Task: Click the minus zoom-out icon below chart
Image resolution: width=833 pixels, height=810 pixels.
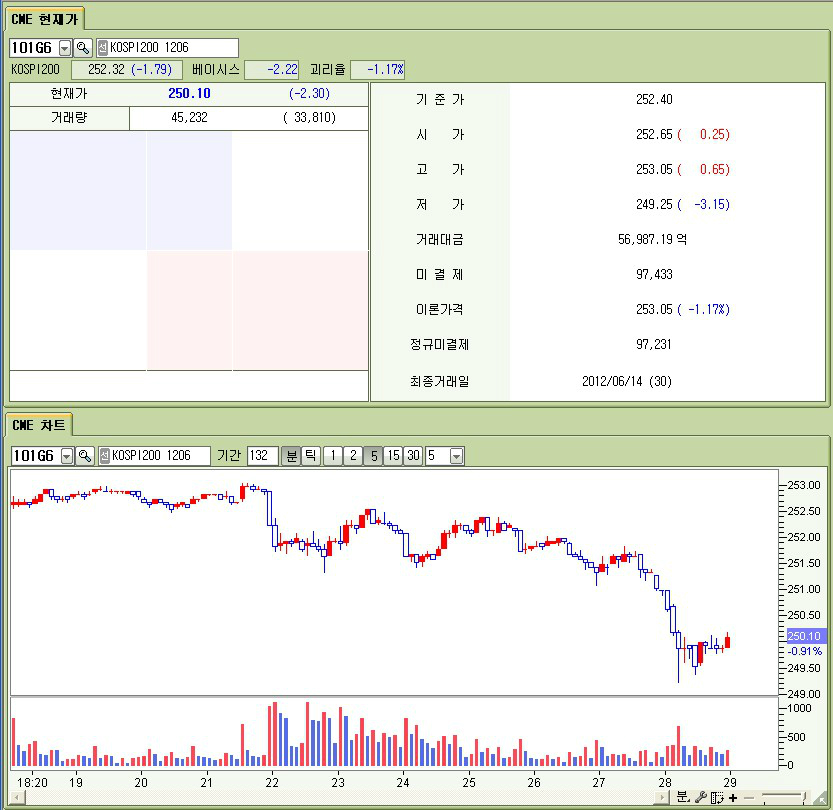Action: coord(748,797)
